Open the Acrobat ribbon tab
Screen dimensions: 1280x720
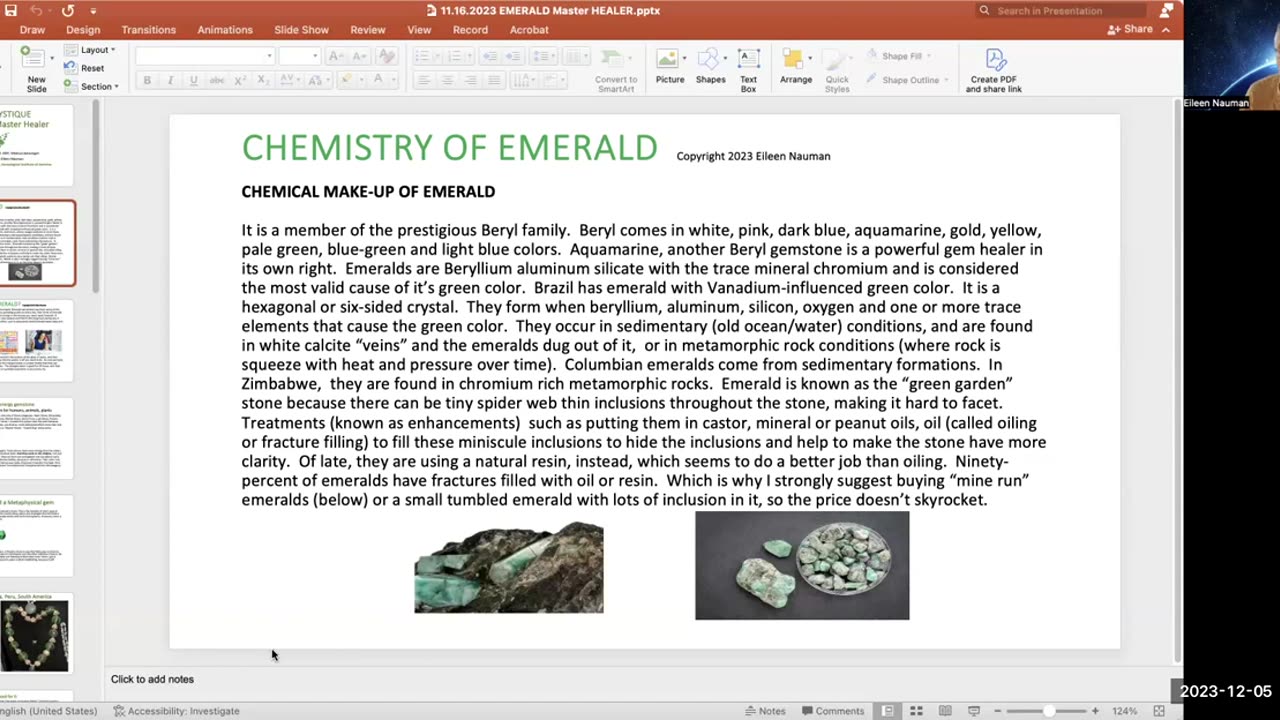[x=529, y=30]
